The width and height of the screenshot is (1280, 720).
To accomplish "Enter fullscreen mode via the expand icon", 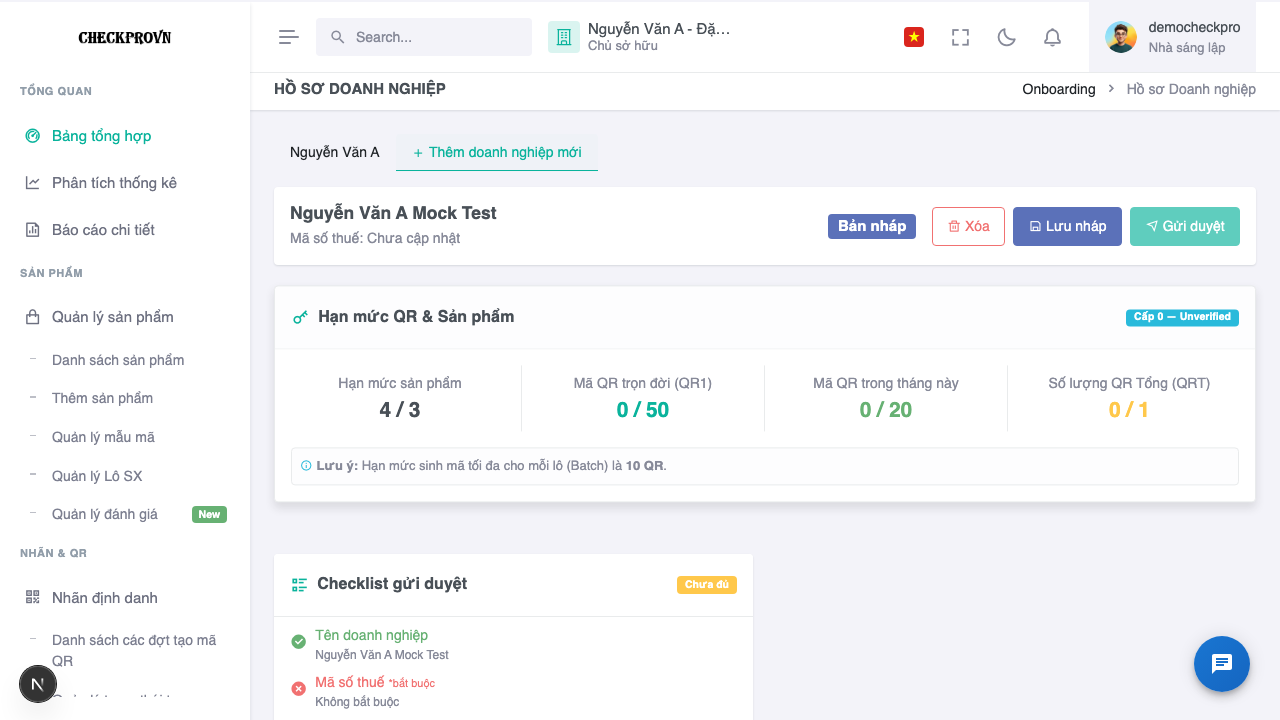I will pyautogui.click(x=960, y=37).
